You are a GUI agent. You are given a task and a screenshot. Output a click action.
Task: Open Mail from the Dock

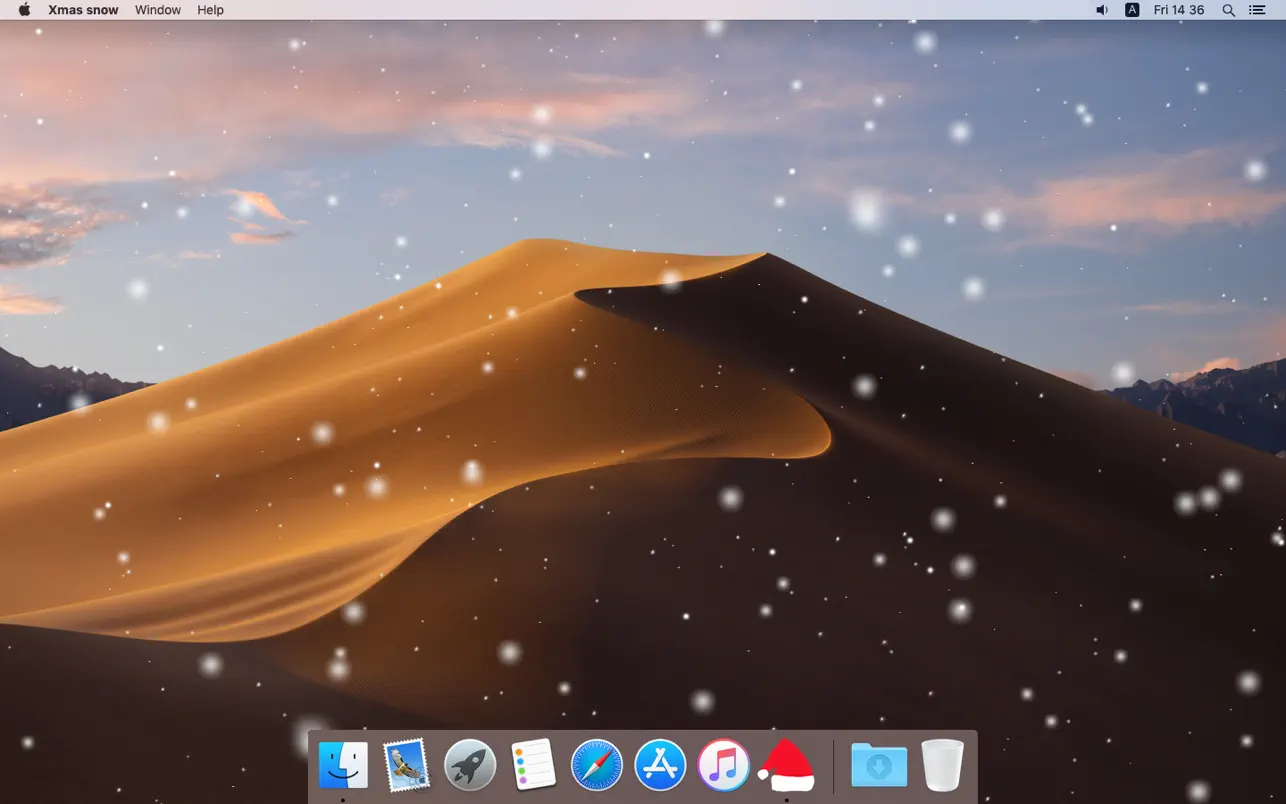406,765
